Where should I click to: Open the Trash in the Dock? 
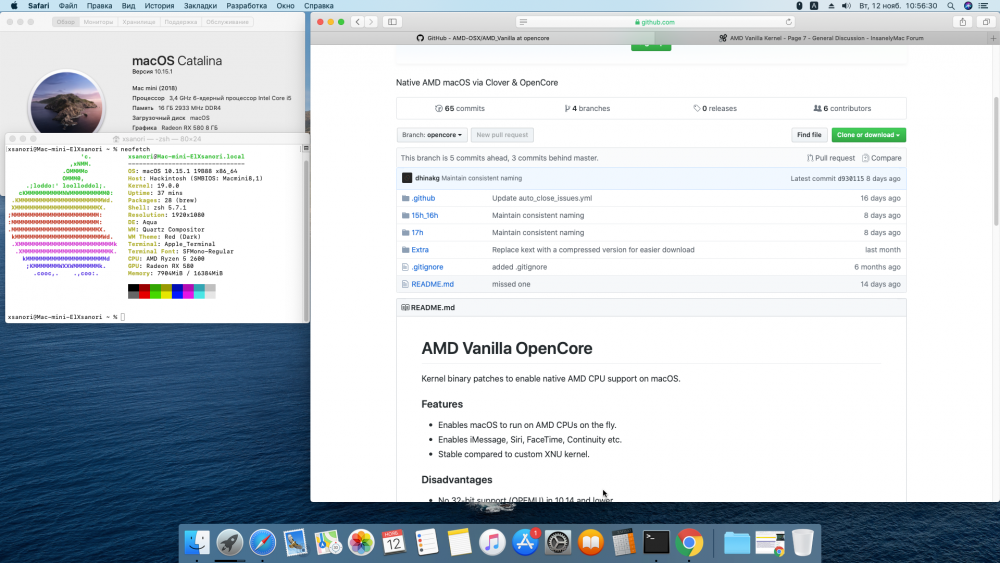point(802,543)
